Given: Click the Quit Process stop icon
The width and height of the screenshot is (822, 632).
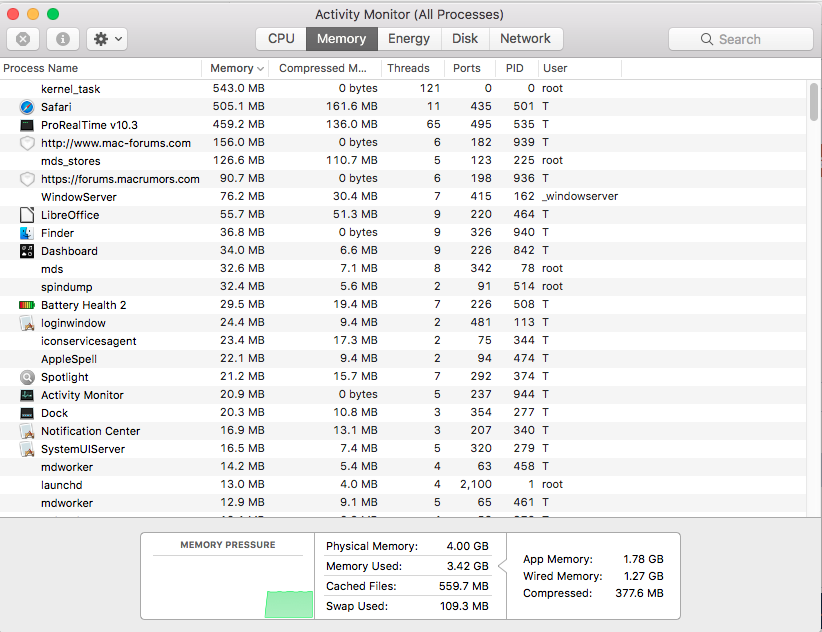Looking at the screenshot, I should 23,39.
